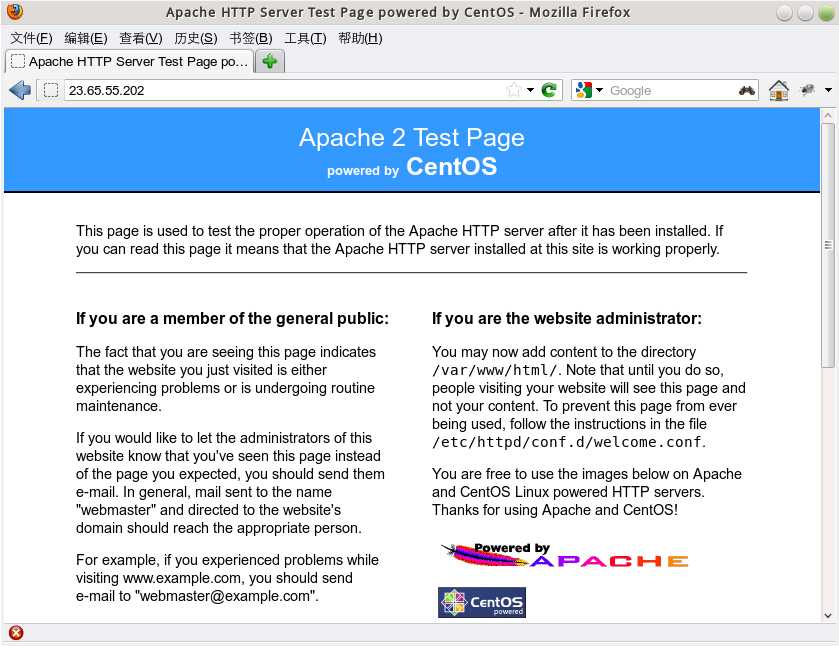Click the "Apache 2 Test Page" heading

411,138
